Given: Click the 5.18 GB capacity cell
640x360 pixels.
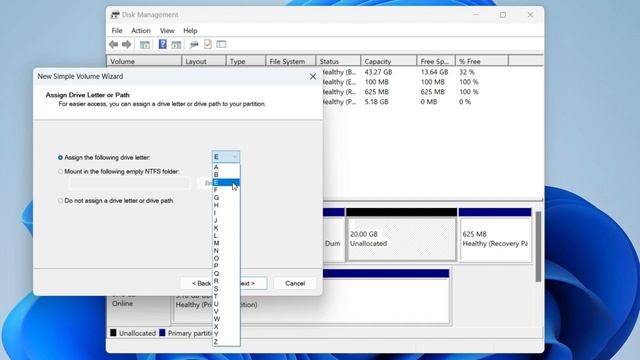Looking at the screenshot, I should click(x=376, y=102).
